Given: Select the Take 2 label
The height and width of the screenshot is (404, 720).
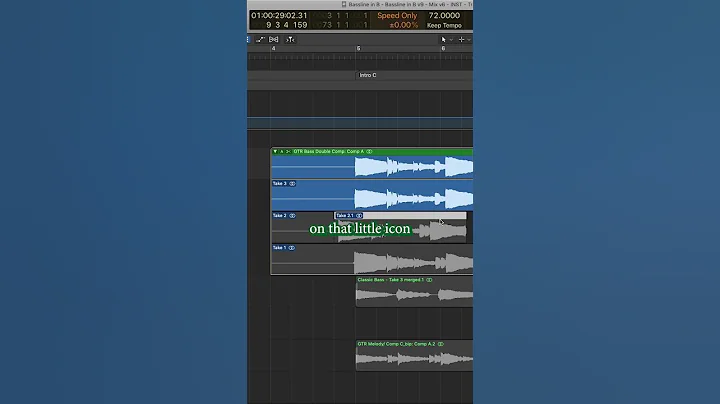Looking at the screenshot, I should (x=280, y=216).
